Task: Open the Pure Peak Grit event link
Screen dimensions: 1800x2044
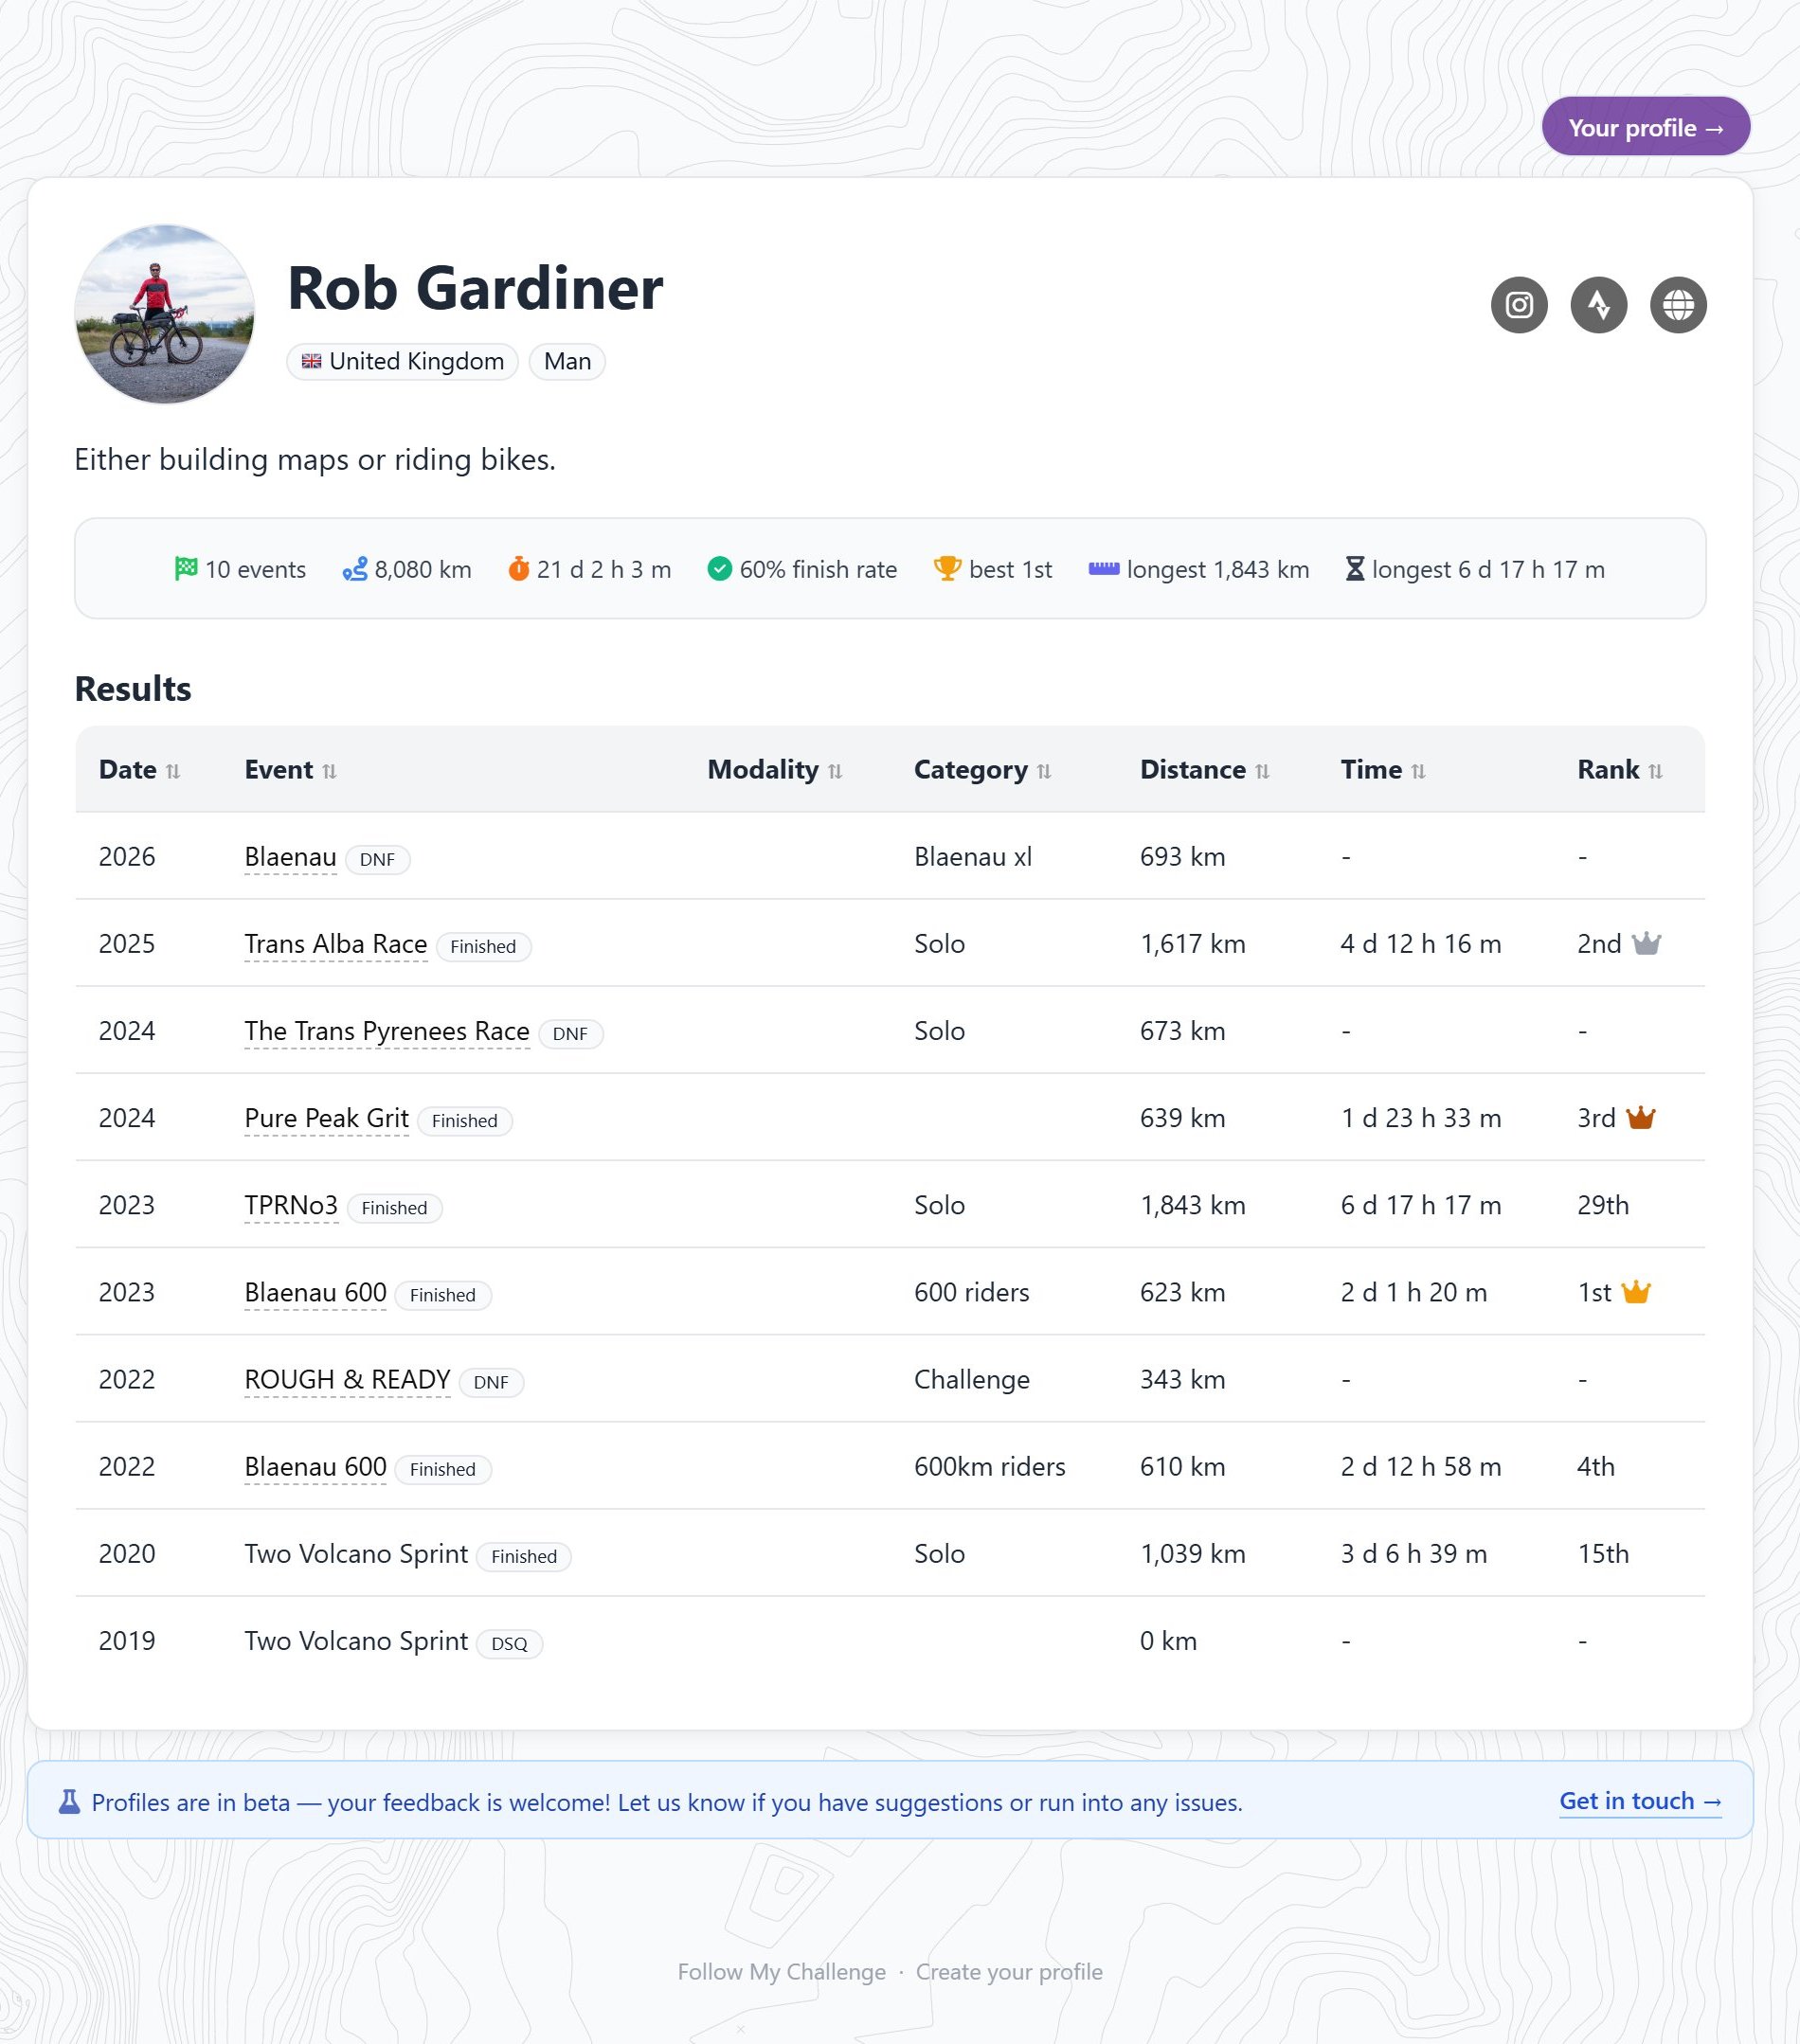Action: (x=326, y=1119)
